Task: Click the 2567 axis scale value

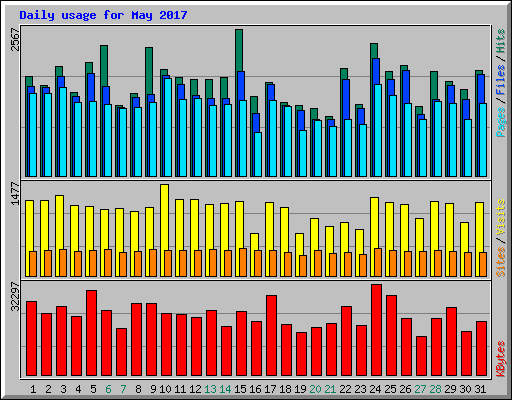Action: tap(15, 39)
